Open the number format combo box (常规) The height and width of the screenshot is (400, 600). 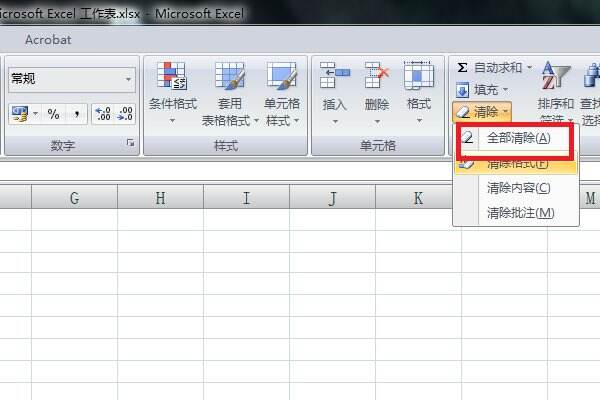click(x=72, y=79)
